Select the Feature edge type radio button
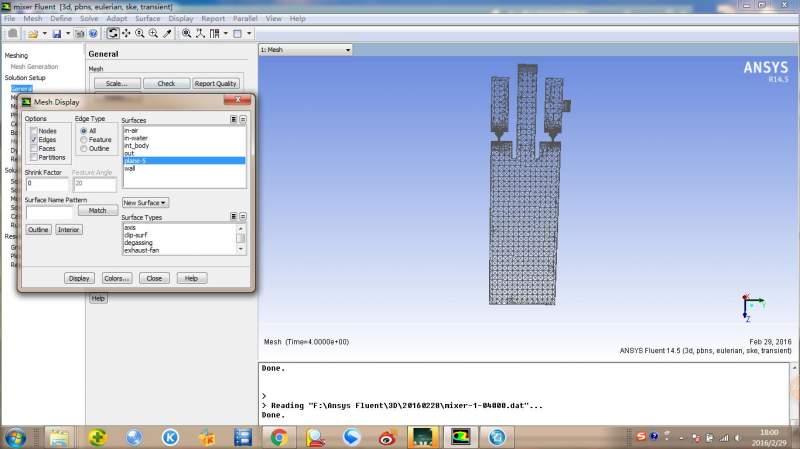The height and width of the screenshot is (449, 800). click(84, 139)
